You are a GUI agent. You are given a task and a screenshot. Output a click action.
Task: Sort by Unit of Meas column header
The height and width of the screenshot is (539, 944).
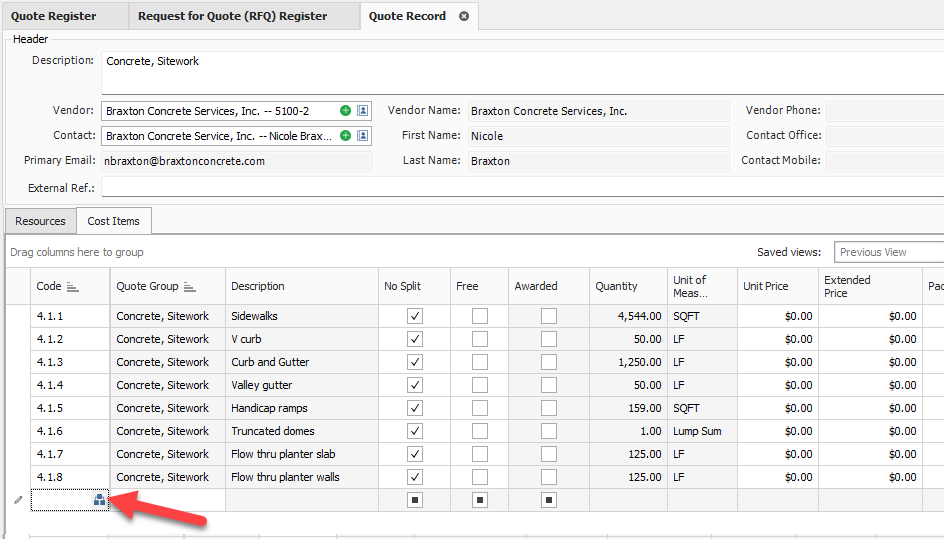(702, 286)
